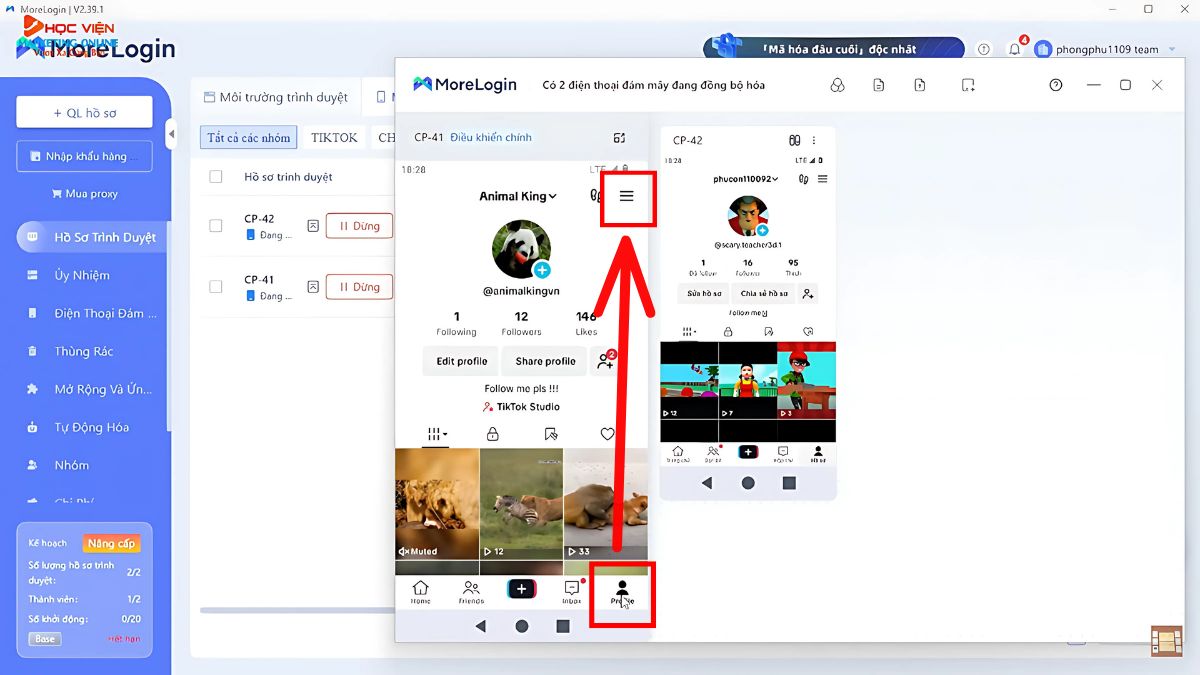Tap Edit profile in CP-41
The height and width of the screenshot is (675, 1200).
pos(462,361)
